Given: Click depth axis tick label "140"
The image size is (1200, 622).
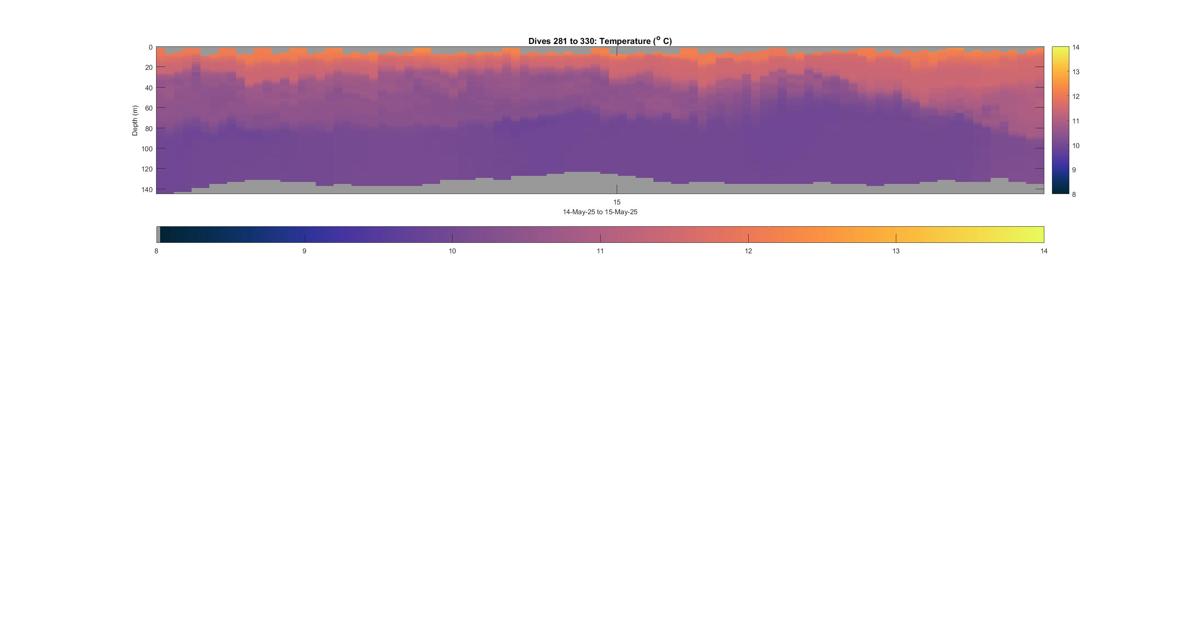Looking at the screenshot, I should [x=147, y=189].
